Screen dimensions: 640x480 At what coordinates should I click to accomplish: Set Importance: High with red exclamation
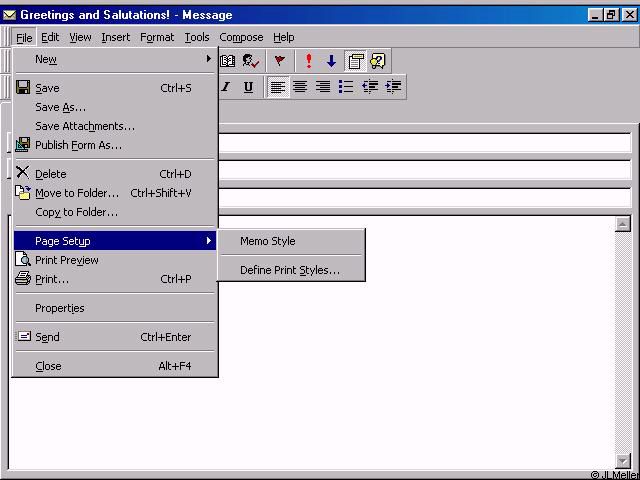tap(309, 61)
